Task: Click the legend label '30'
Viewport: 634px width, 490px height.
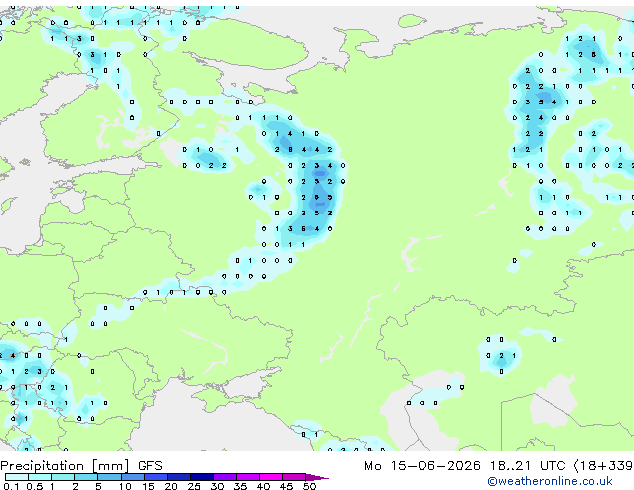Action: (x=217, y=486)
